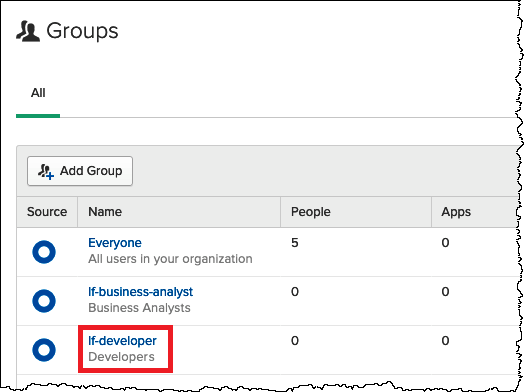The width and height of the screenshot is (524, 392).
Task: Click the Apps column header
Action: 456,212
